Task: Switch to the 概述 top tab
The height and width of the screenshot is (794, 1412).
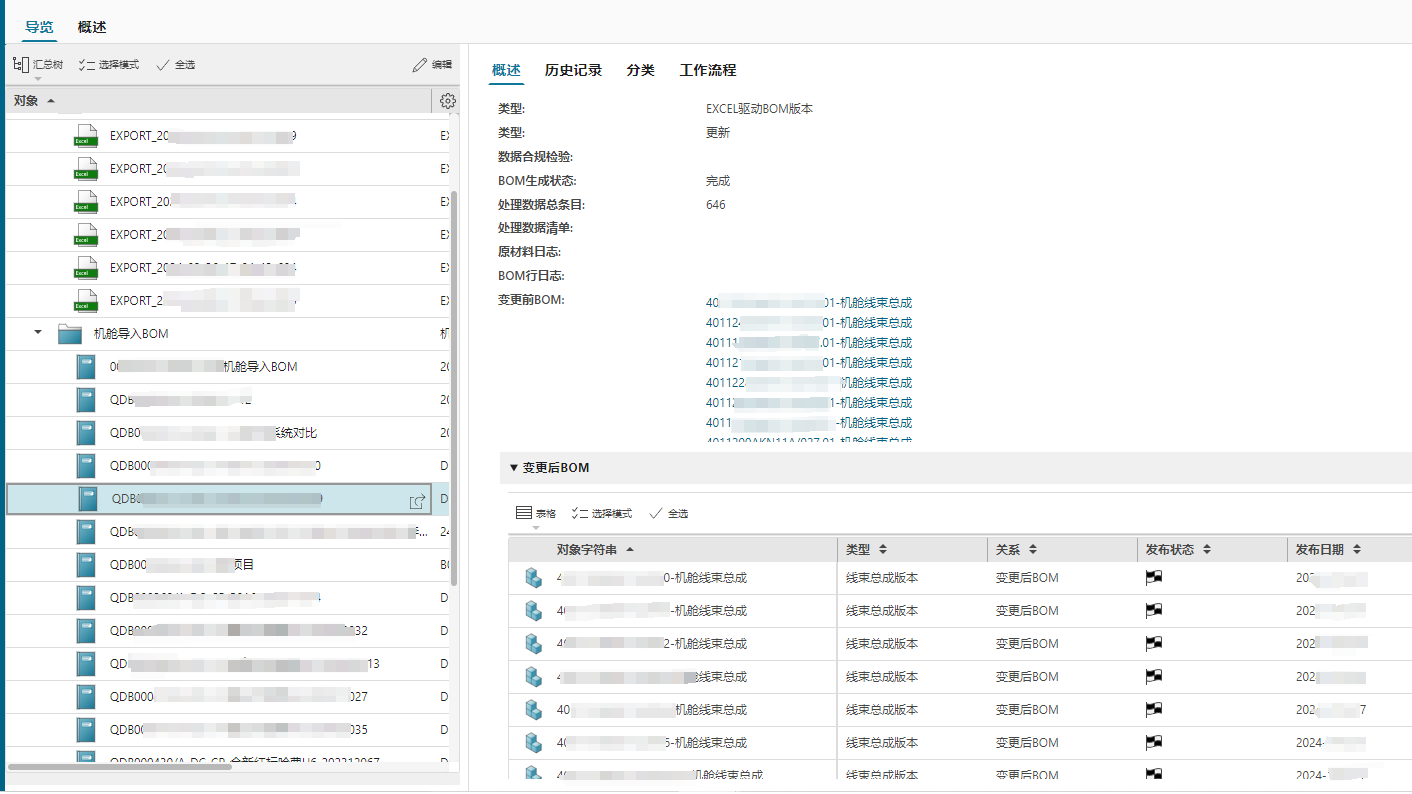Action: pos(92,27)
